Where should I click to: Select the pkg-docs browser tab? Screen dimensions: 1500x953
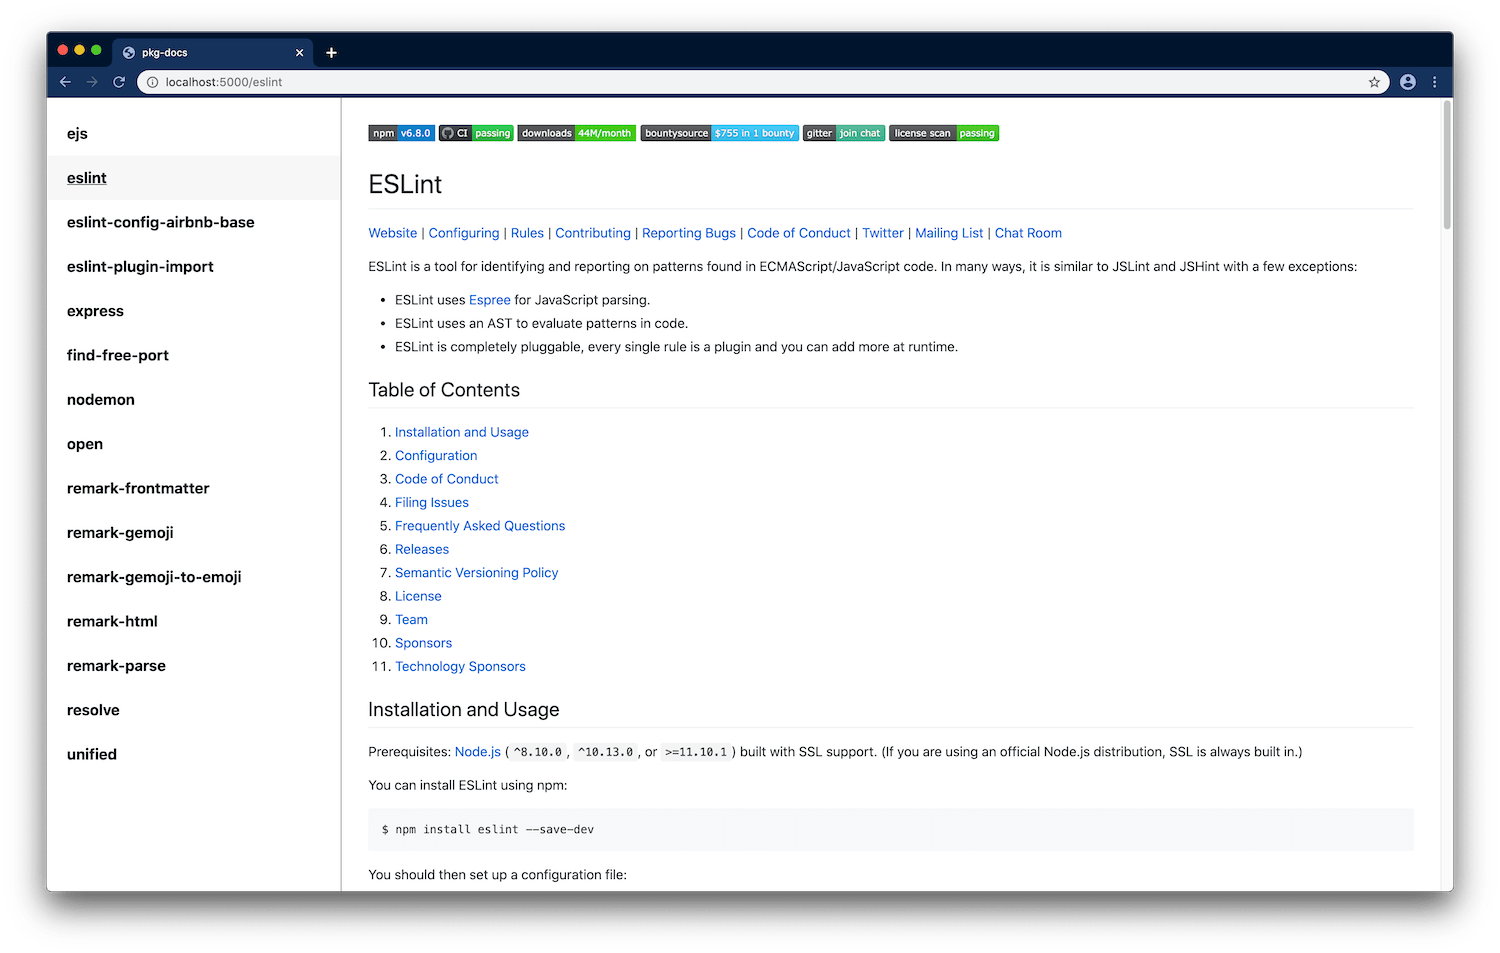212,53
